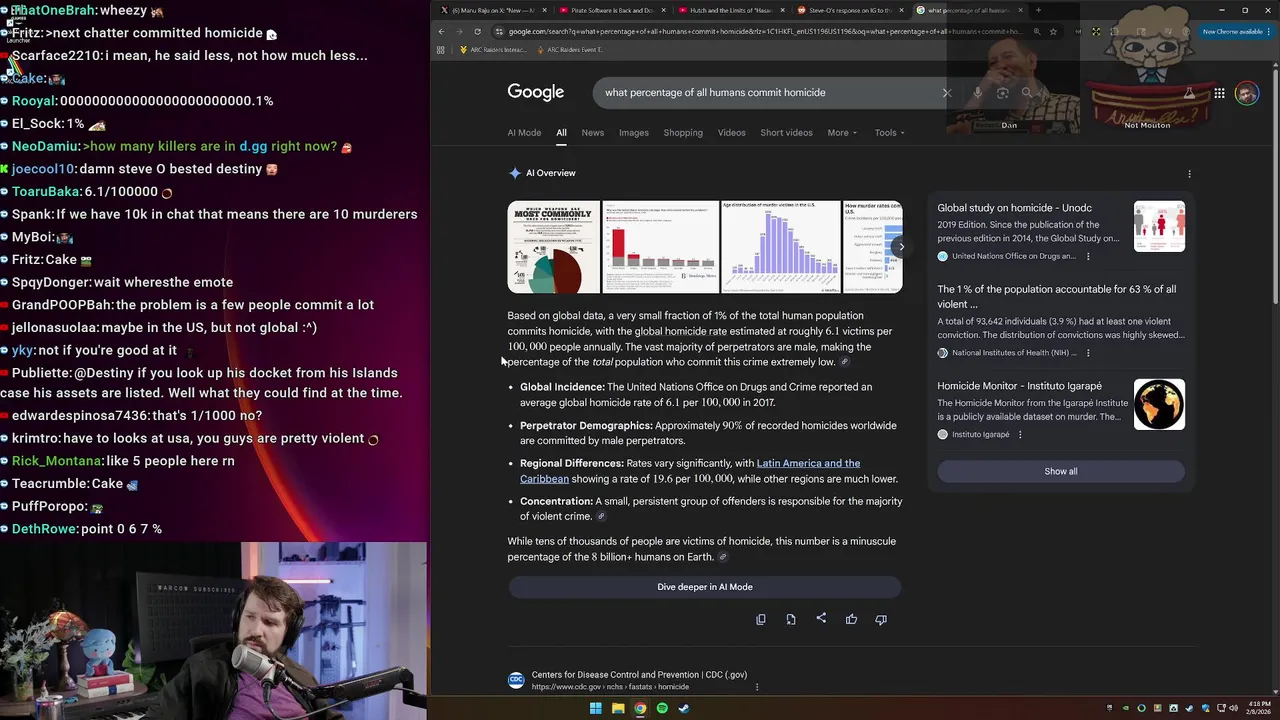Switch to 'Manu Raju on X' tab
The width and height of the screenshot is (1280, 720).
pyautogui.click(x=493, y=10)
